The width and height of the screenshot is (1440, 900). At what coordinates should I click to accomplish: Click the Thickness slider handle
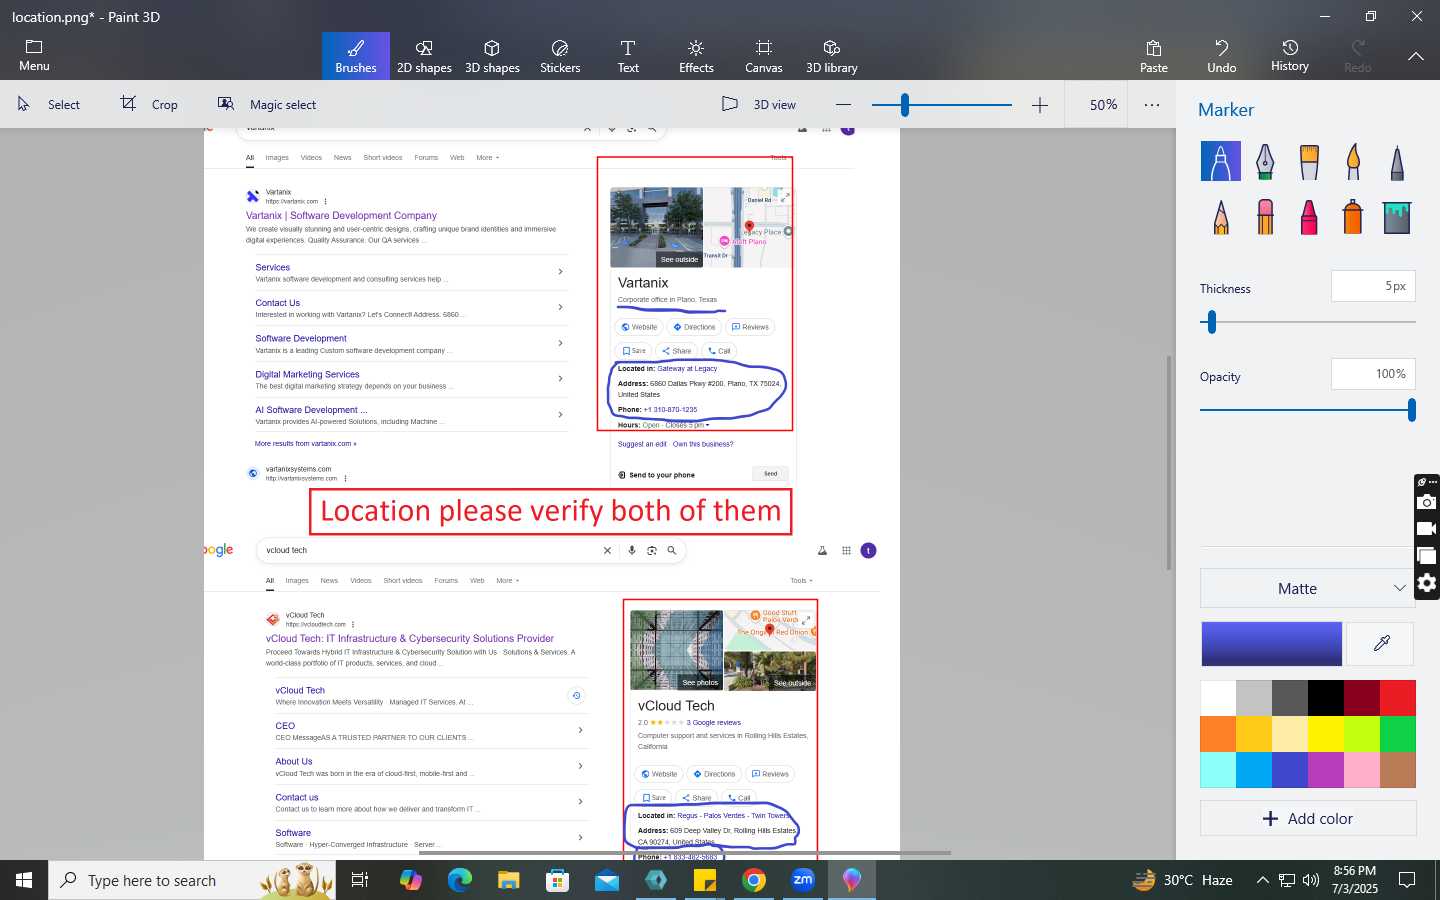[x=1212, y=322]
